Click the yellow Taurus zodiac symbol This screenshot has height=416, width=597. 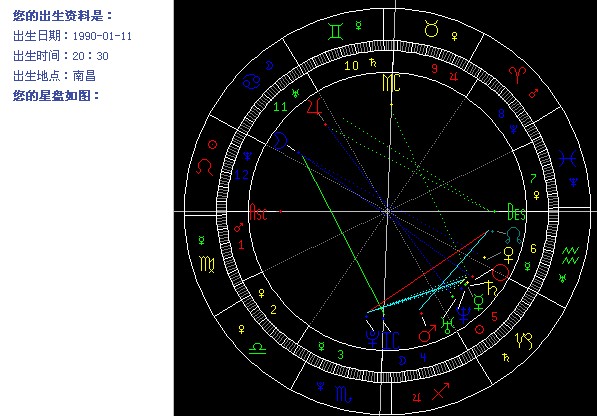coord(431,29)
